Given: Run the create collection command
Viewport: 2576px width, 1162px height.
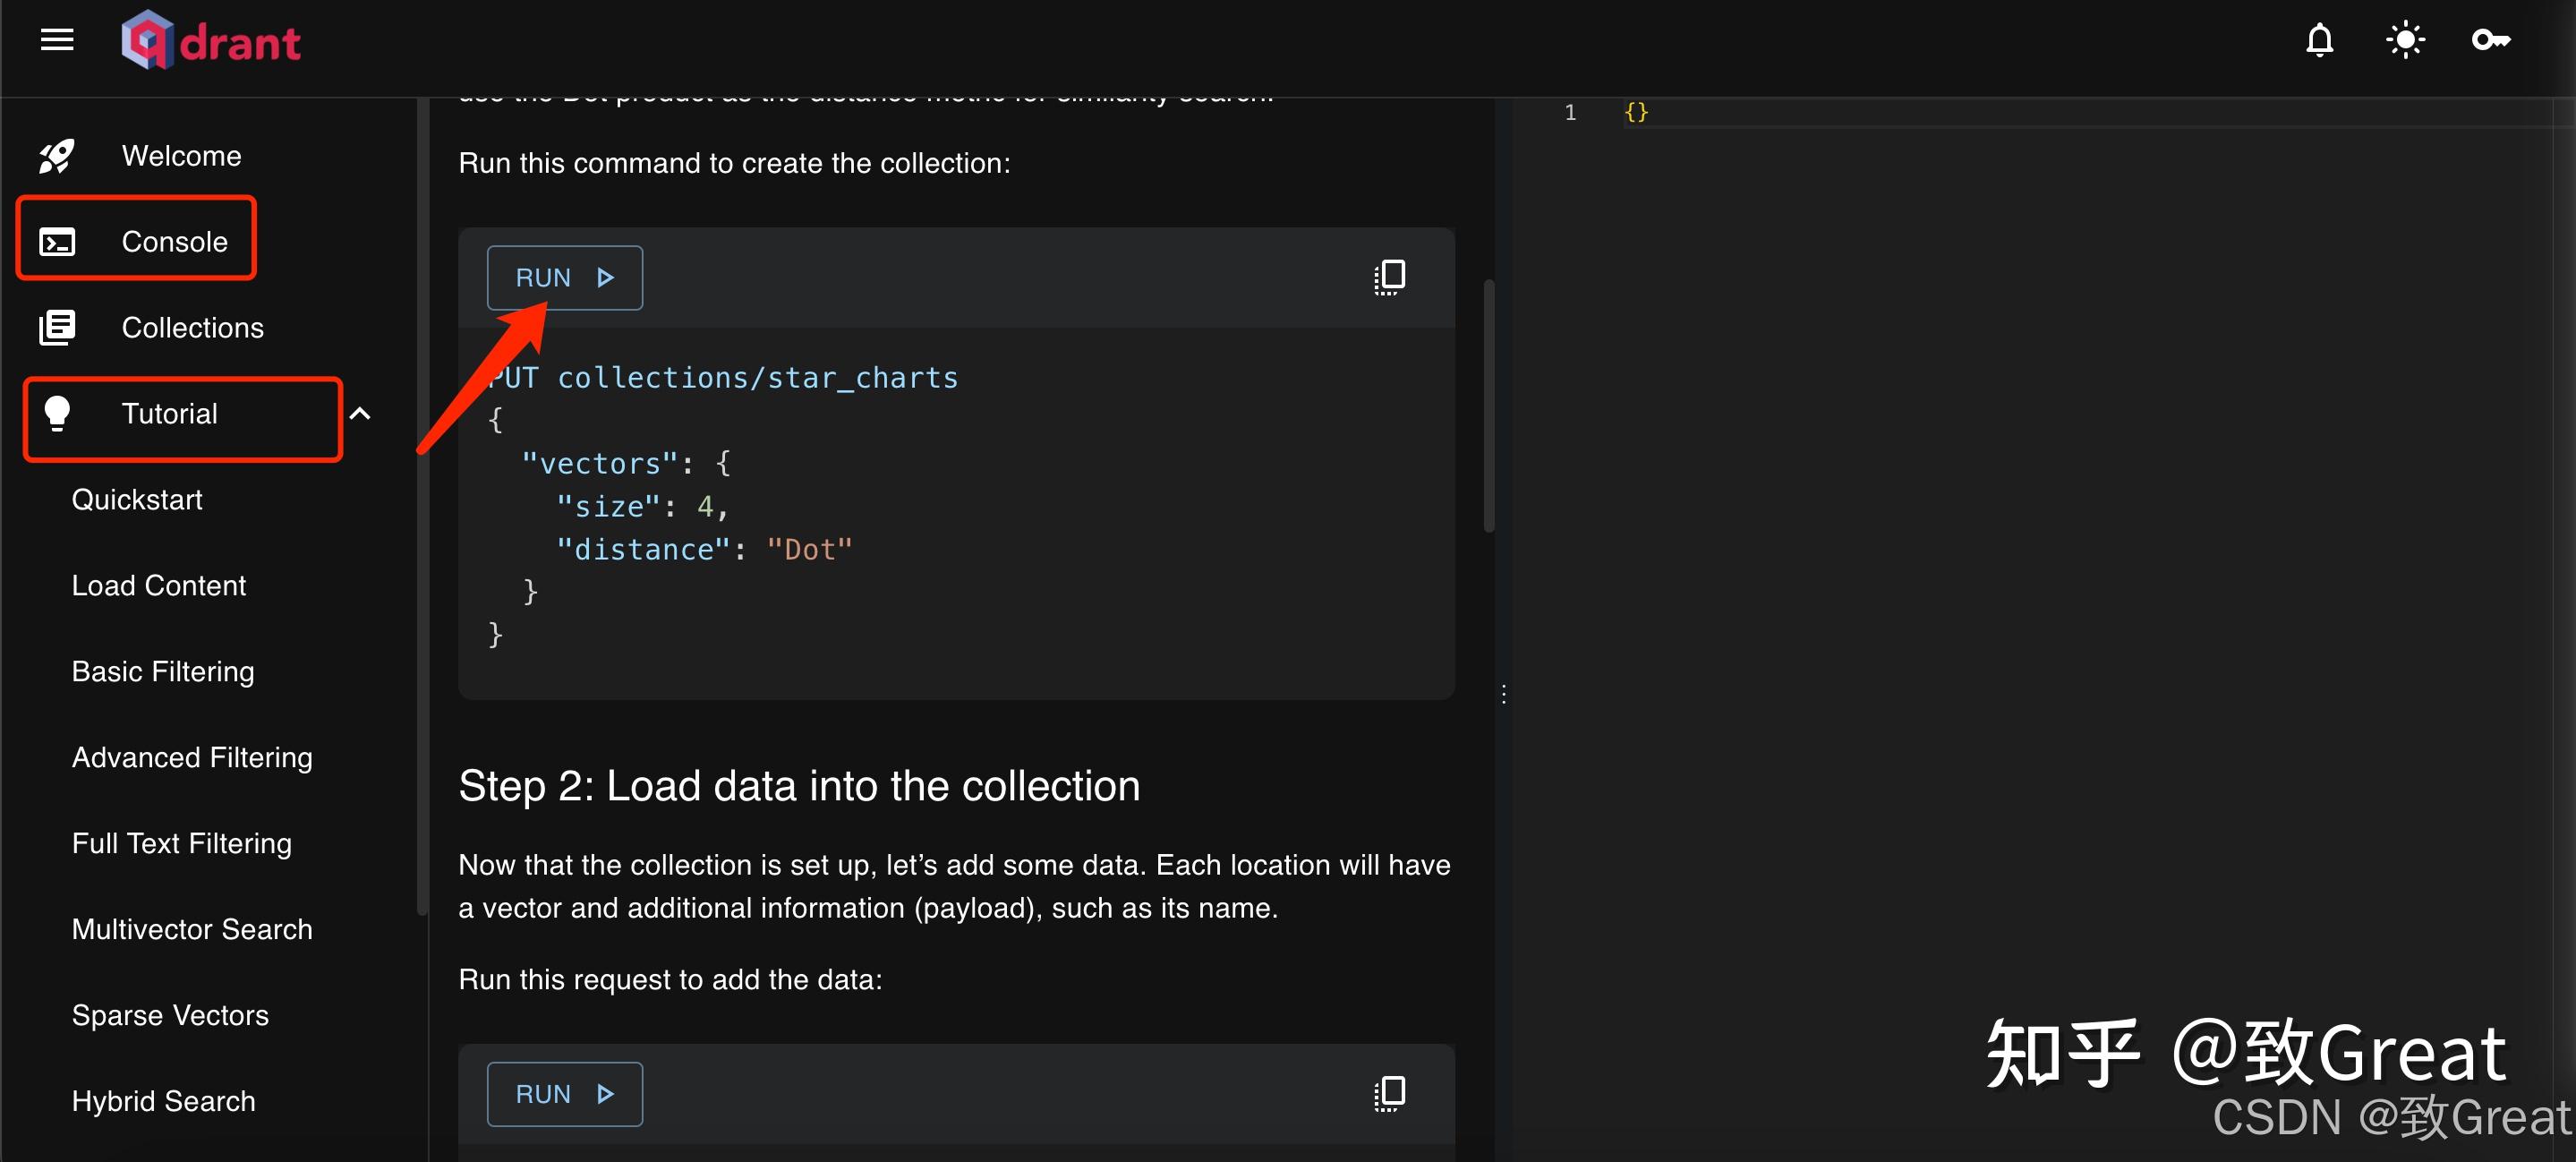Looking at the screenshot, I should (x=564, y=278).
